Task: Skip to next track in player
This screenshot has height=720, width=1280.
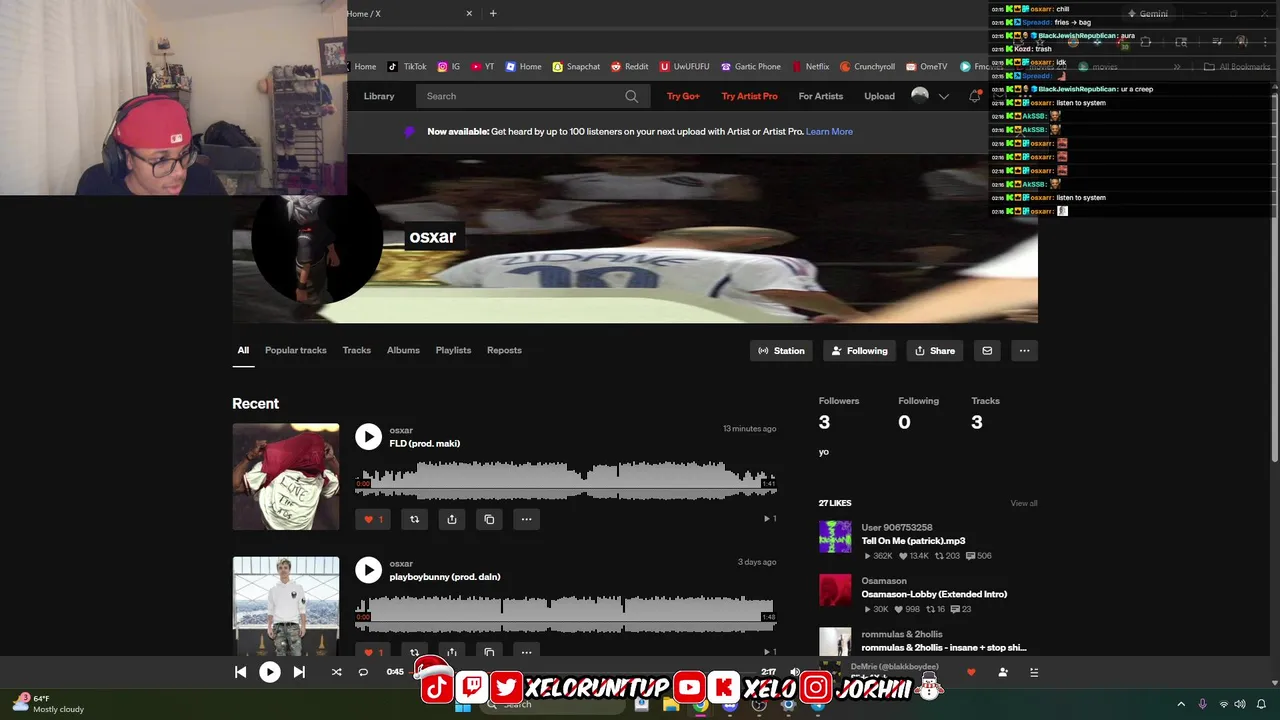Action: 299,672
